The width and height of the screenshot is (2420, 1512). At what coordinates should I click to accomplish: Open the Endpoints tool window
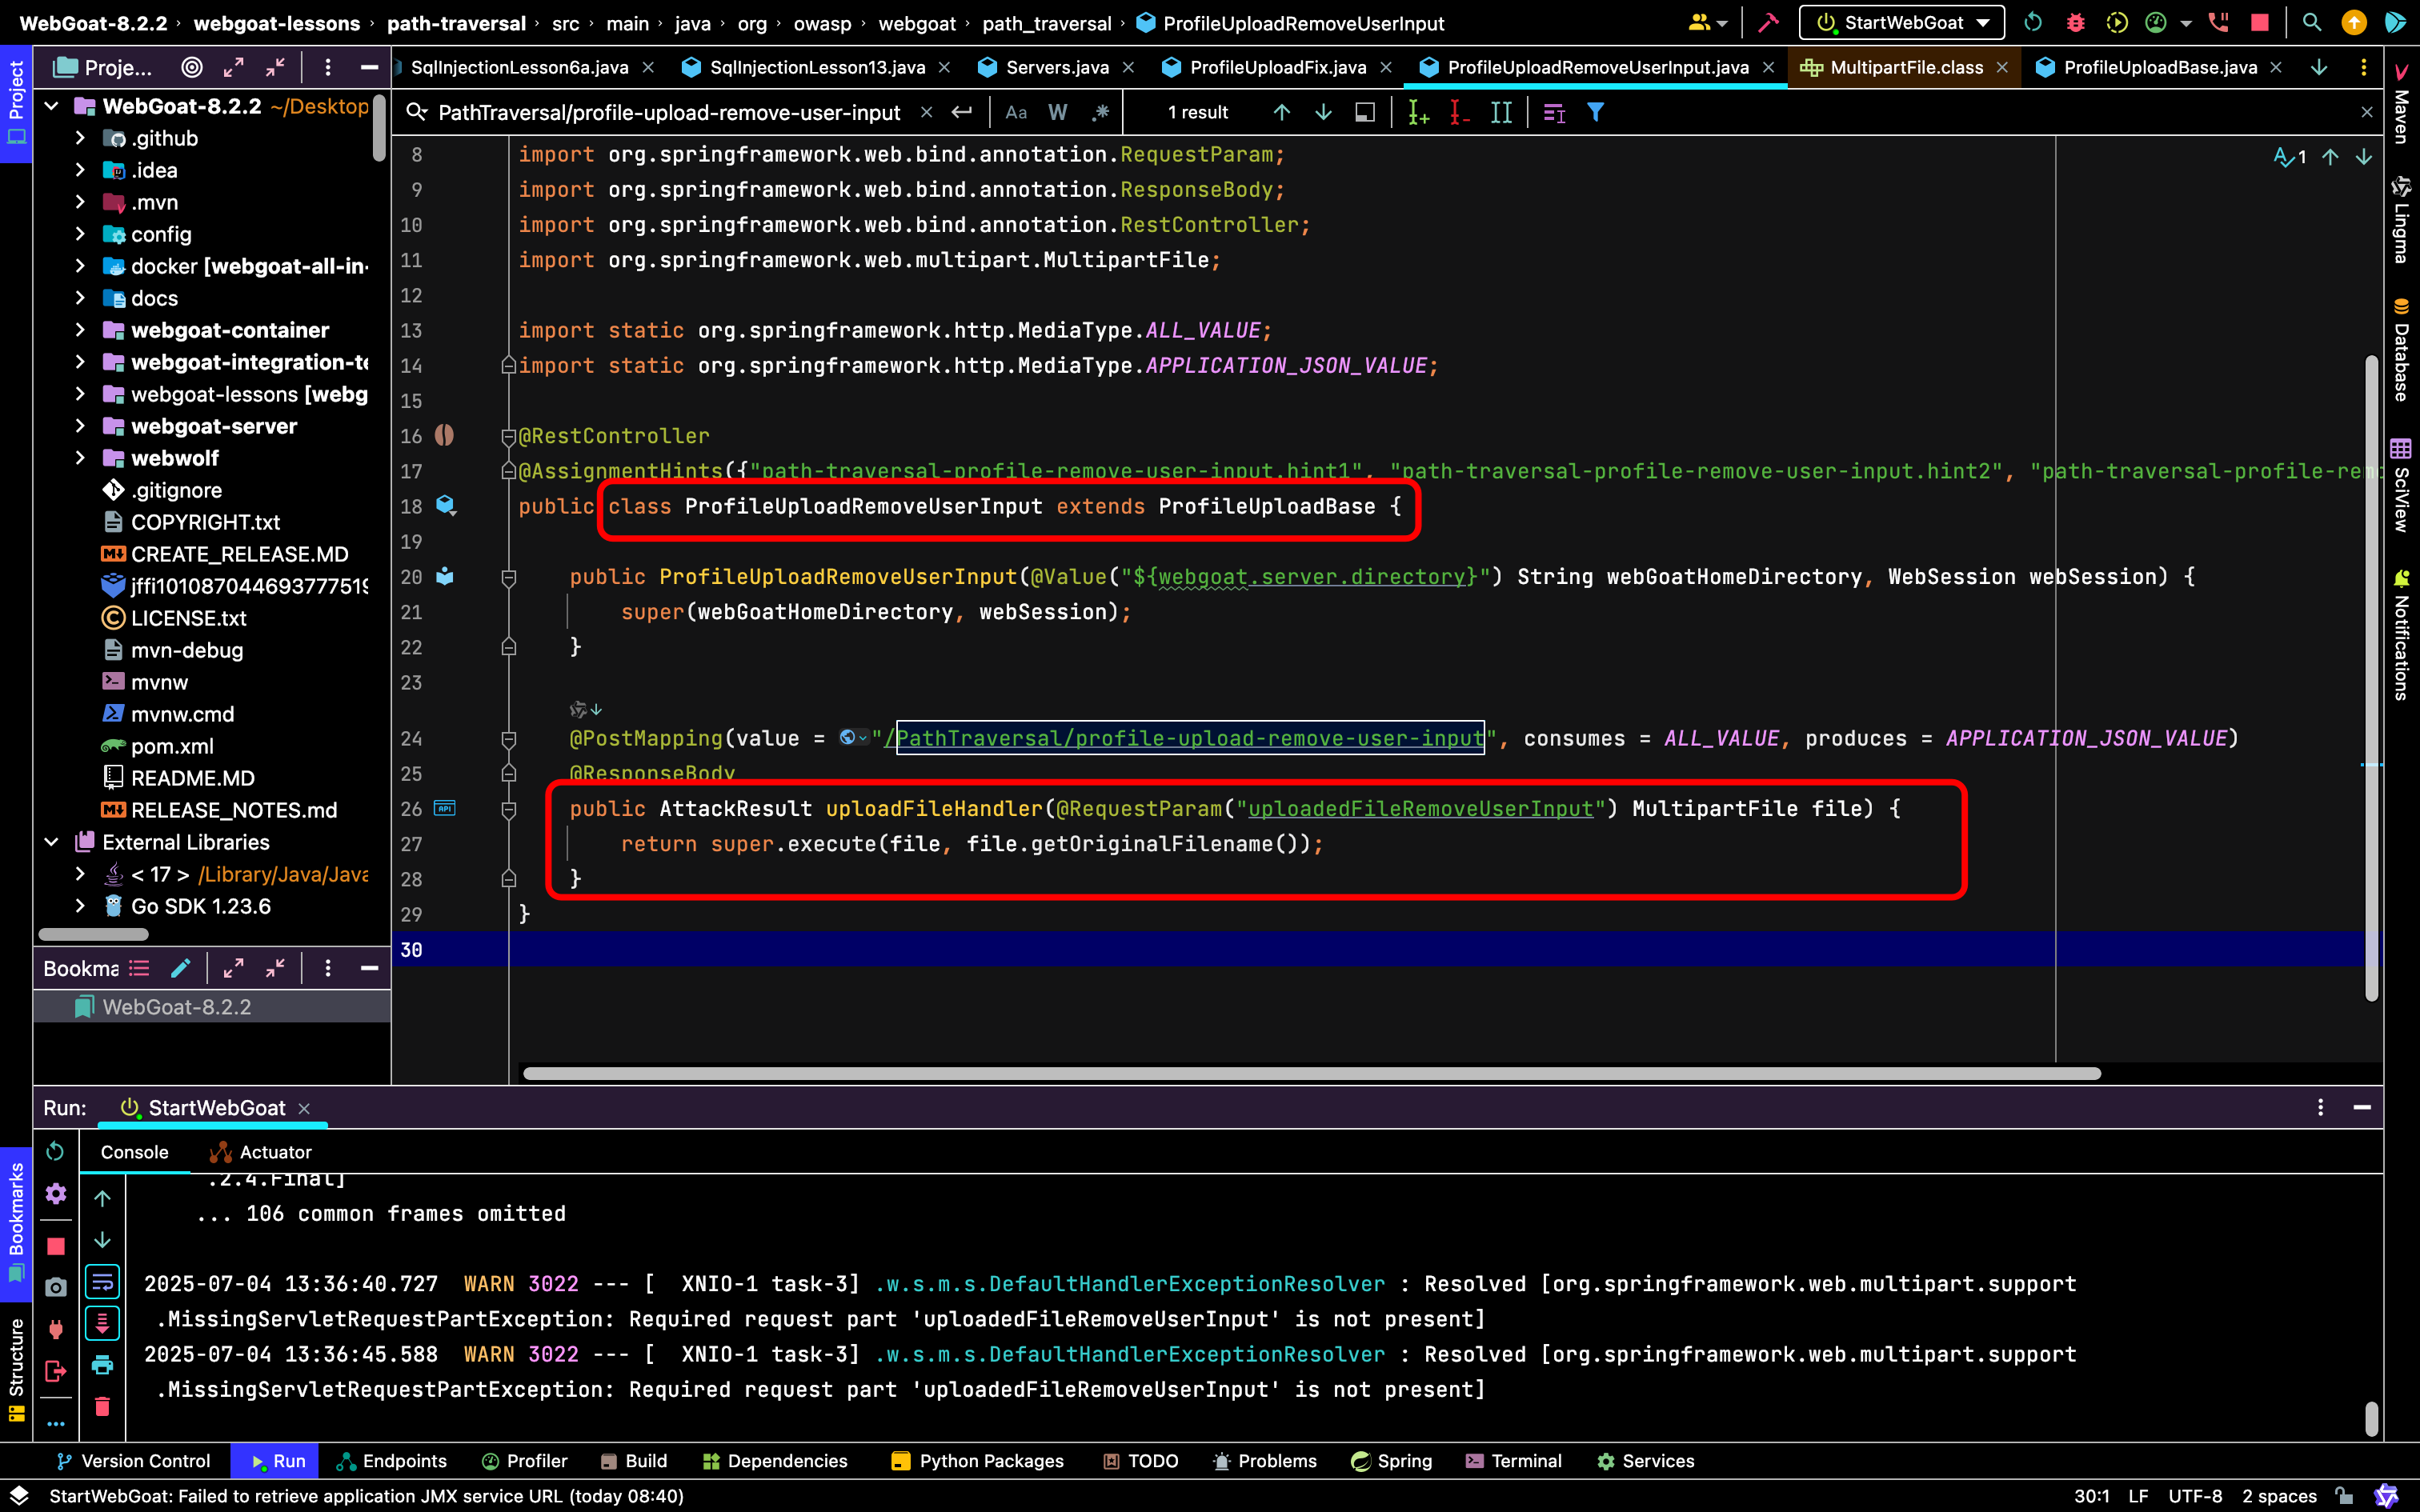(x=392, y=1461)
